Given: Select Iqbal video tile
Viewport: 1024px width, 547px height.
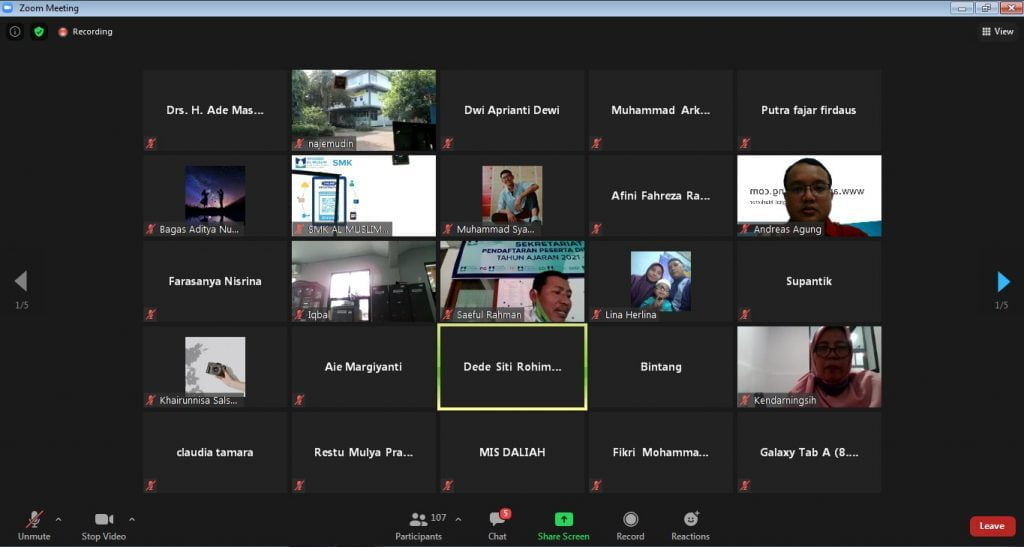Looking at the screenshot, I should point(364,281).
